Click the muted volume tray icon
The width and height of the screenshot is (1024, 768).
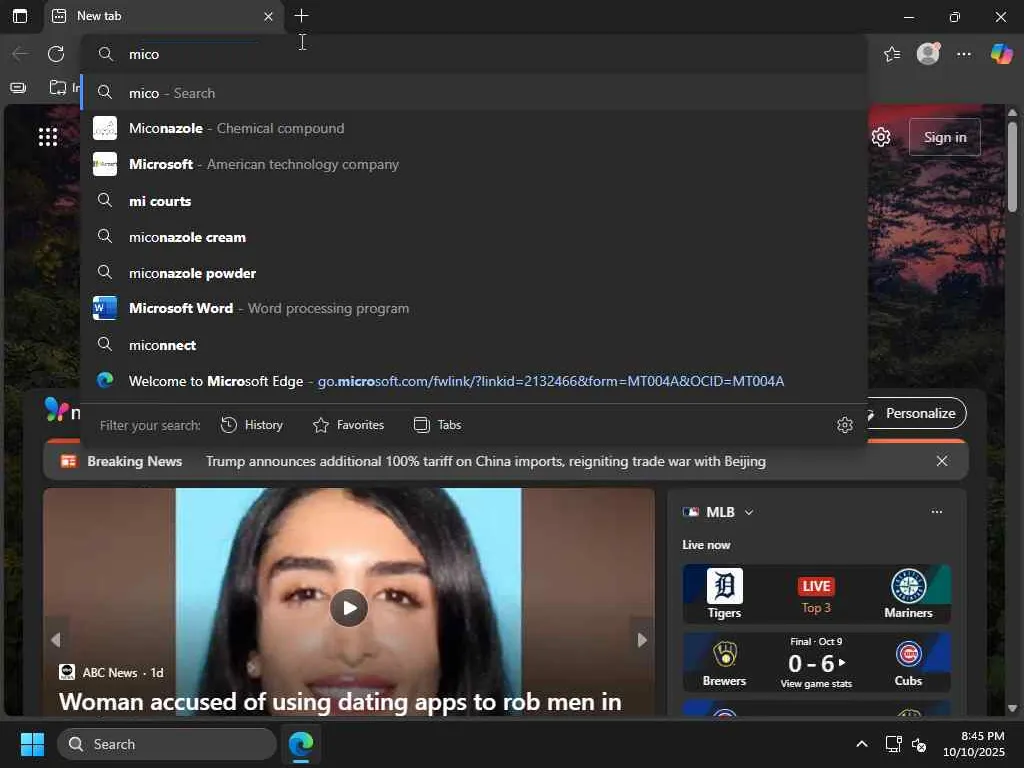(x=919, y=744)
